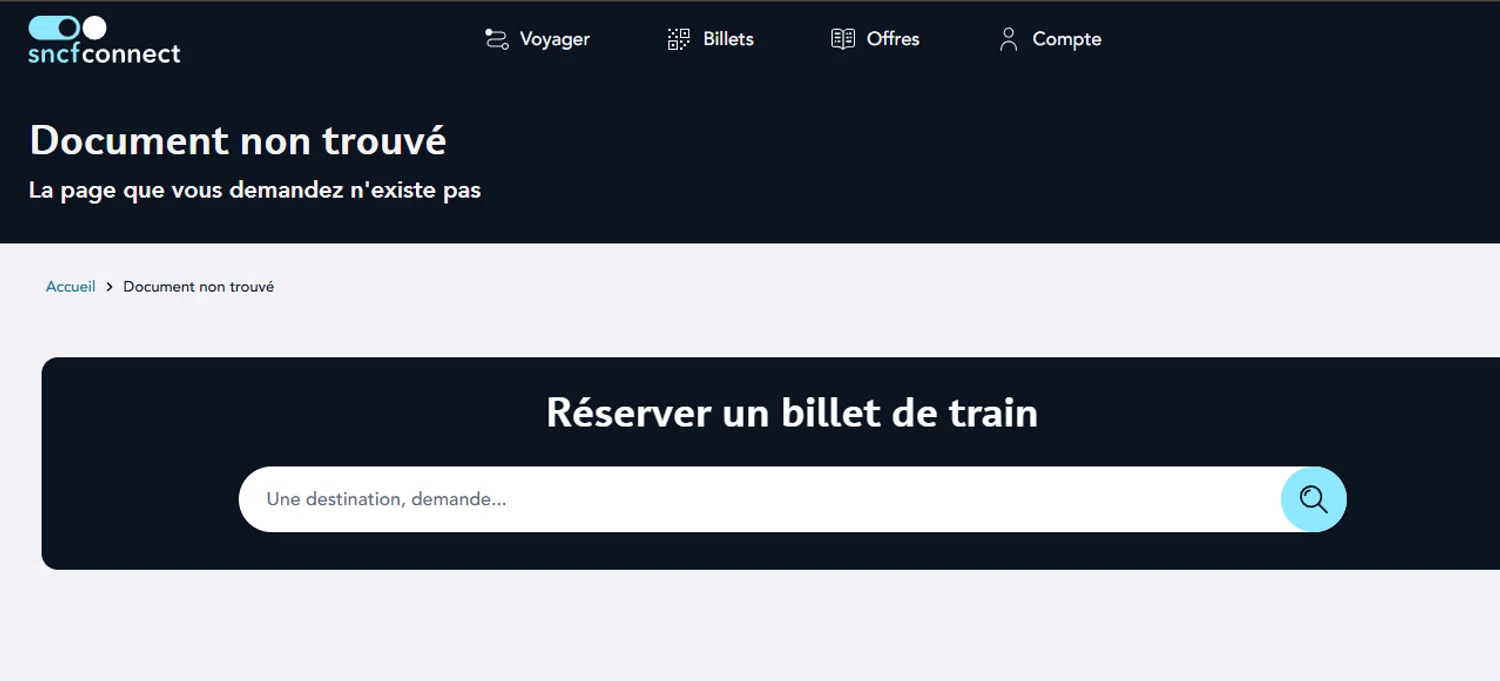
Task: Open the Voyager menu
Action: (537, 39)
